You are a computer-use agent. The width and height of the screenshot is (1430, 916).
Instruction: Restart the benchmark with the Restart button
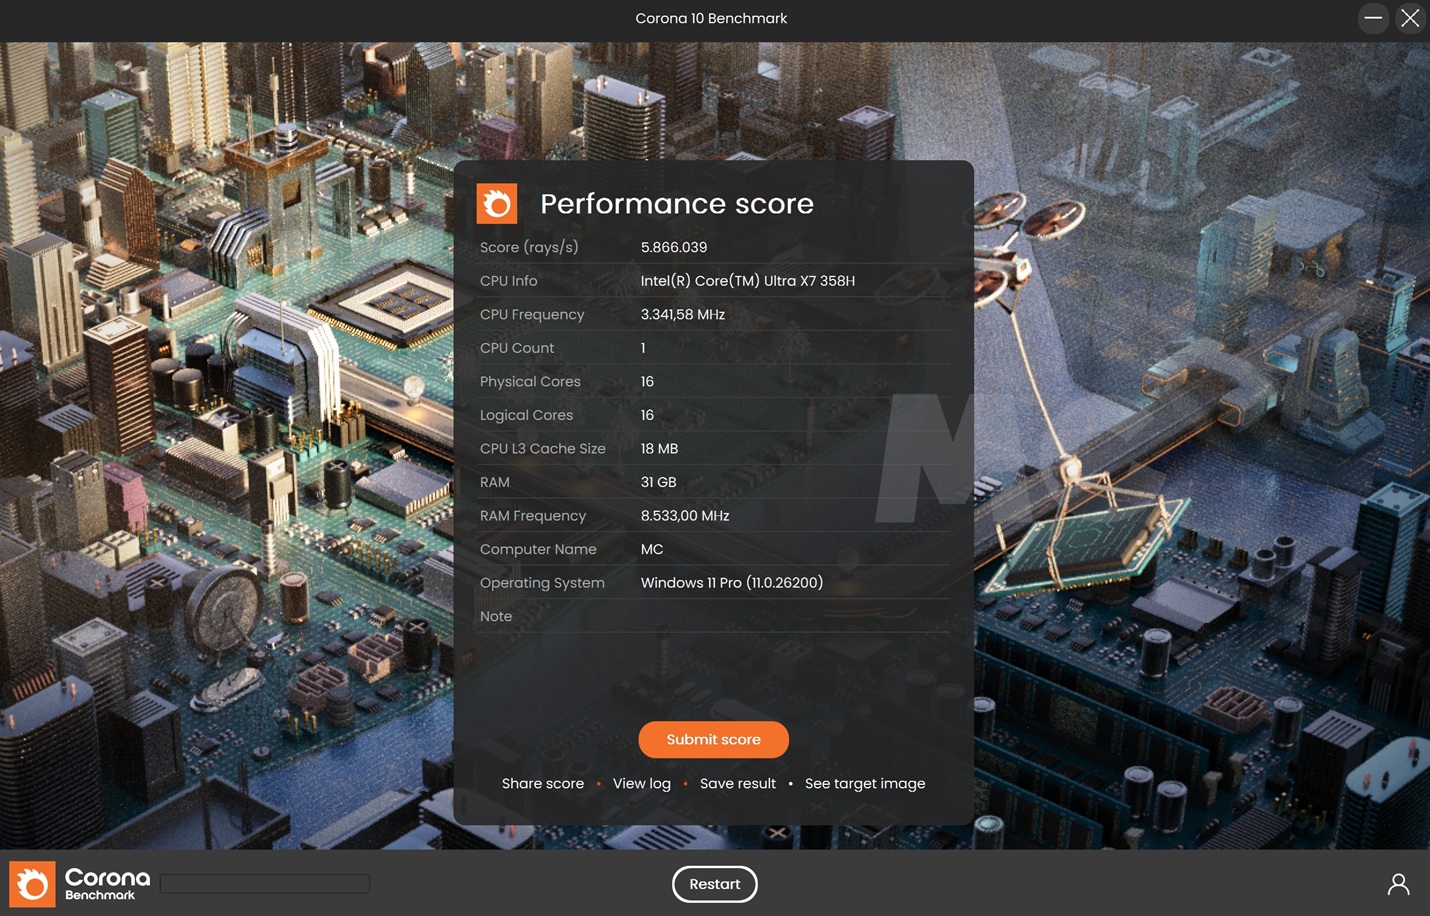click(x=714, y=884)
